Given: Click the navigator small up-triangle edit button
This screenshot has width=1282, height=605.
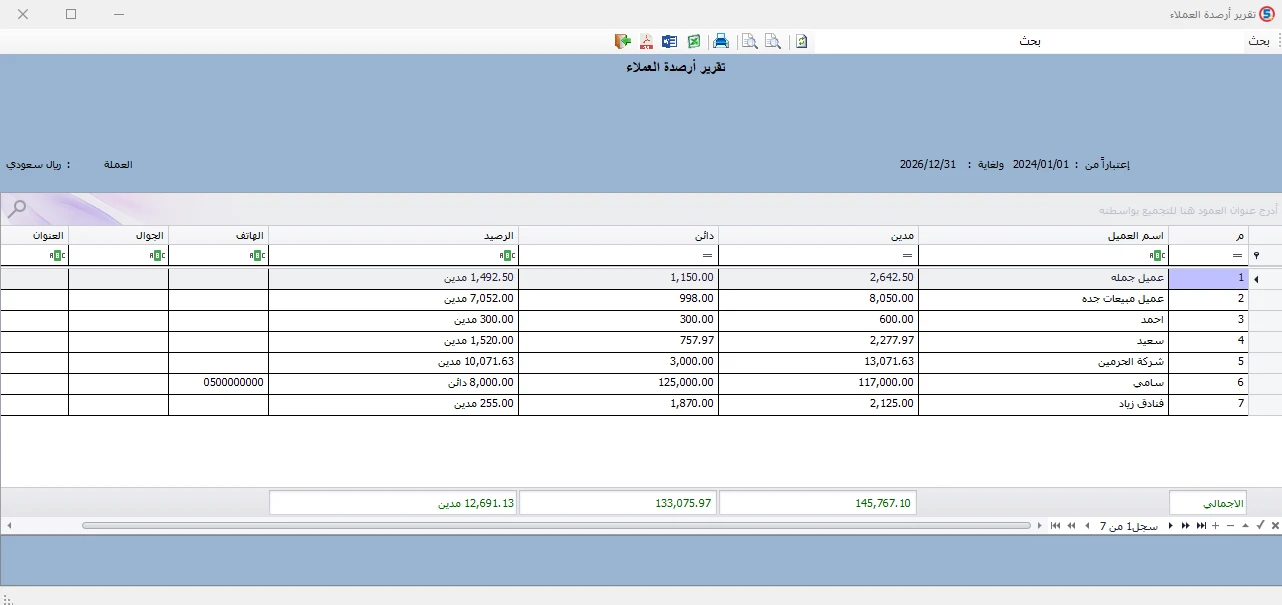Looking at the screenshot, I should 1245,525.
